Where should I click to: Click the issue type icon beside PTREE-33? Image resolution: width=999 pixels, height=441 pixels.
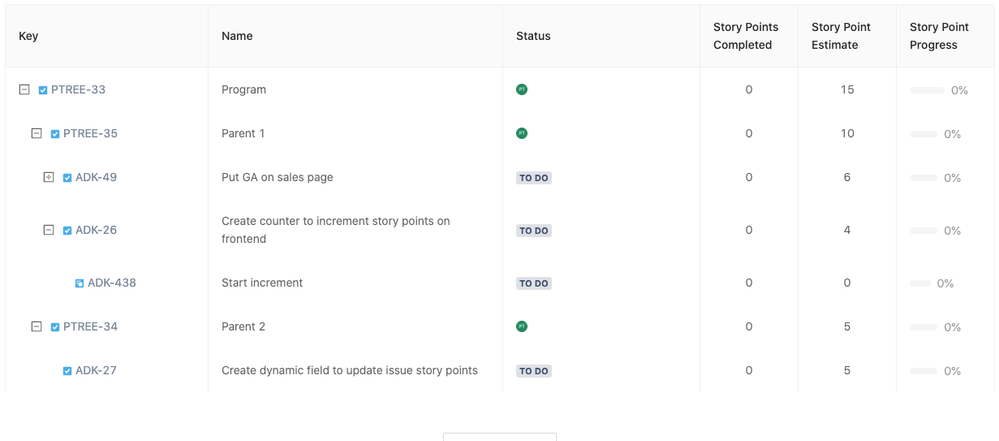[43, 90]
